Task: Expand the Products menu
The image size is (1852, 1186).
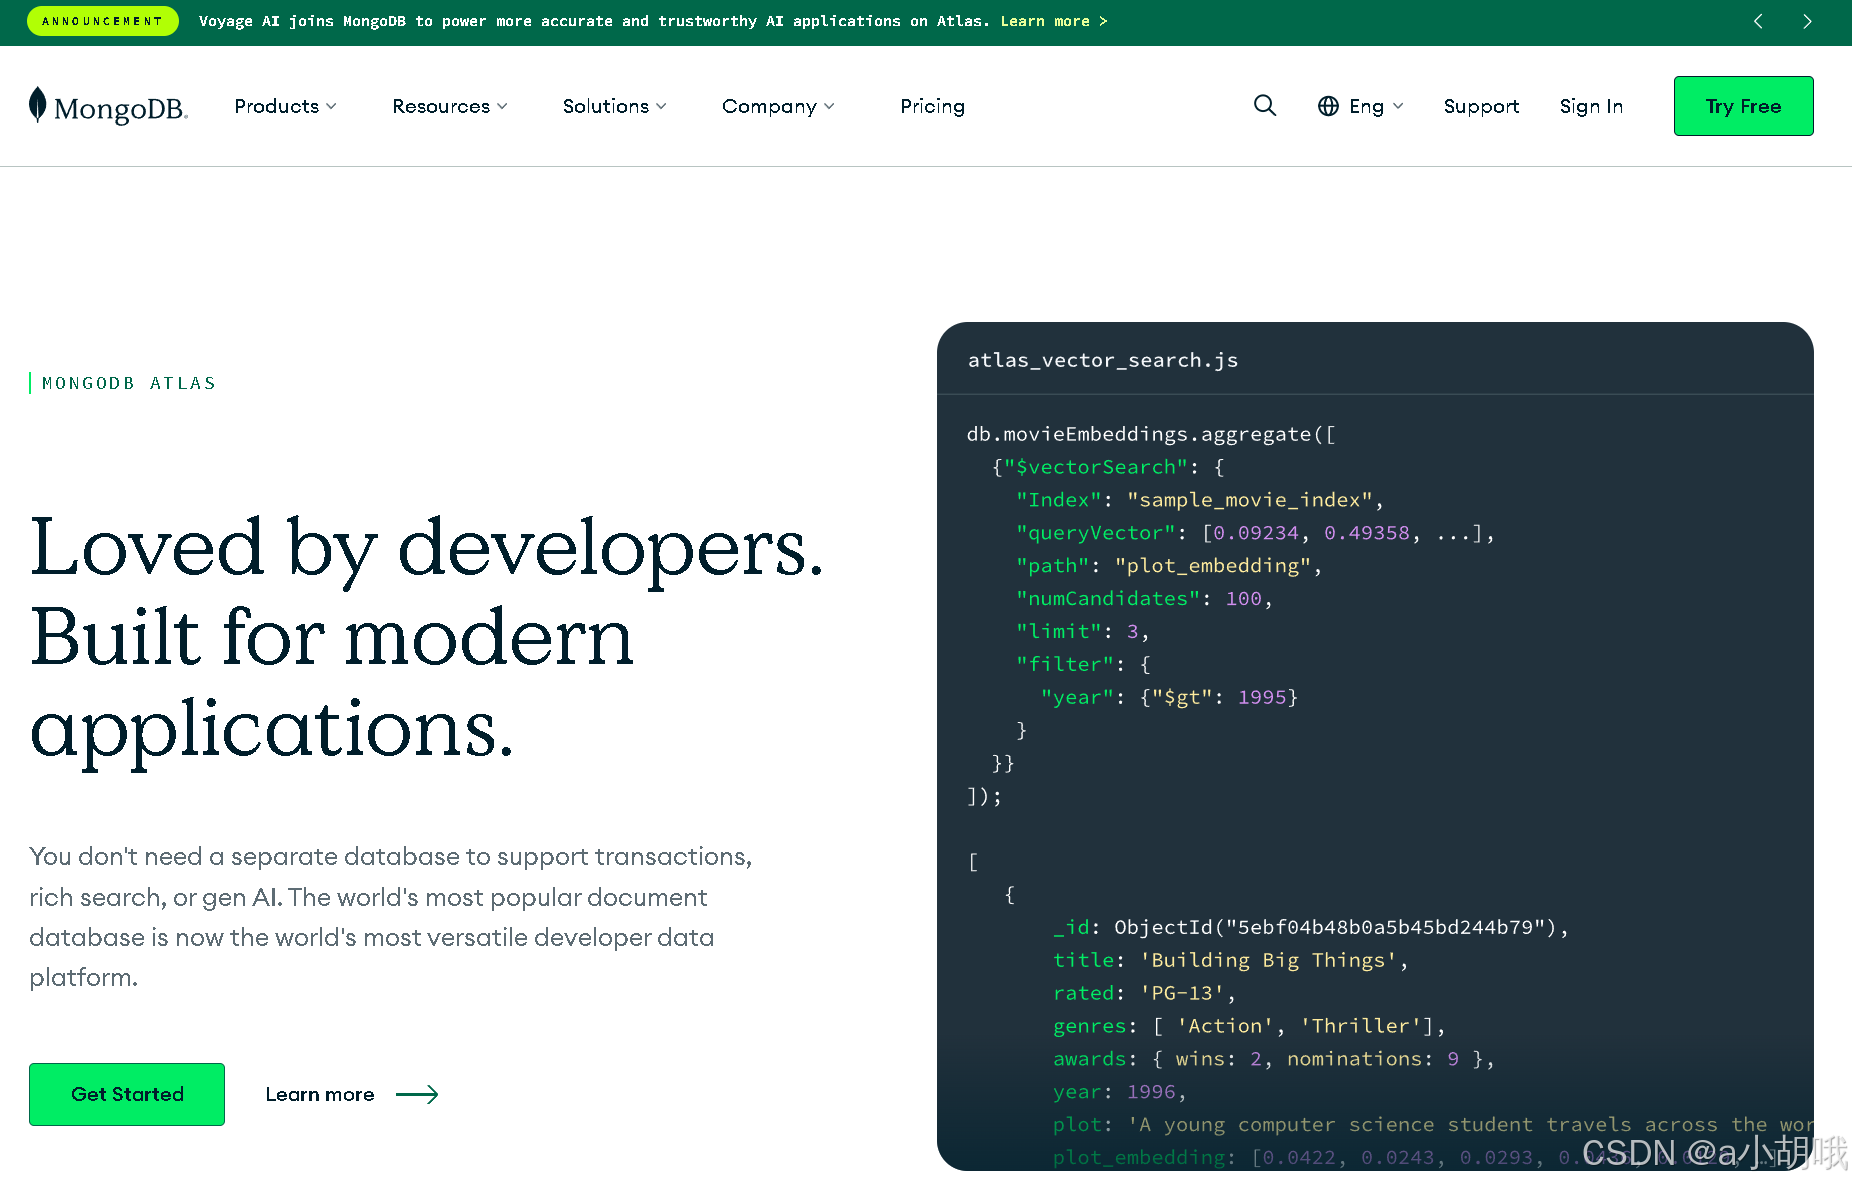Action: (x=285, y=106)
